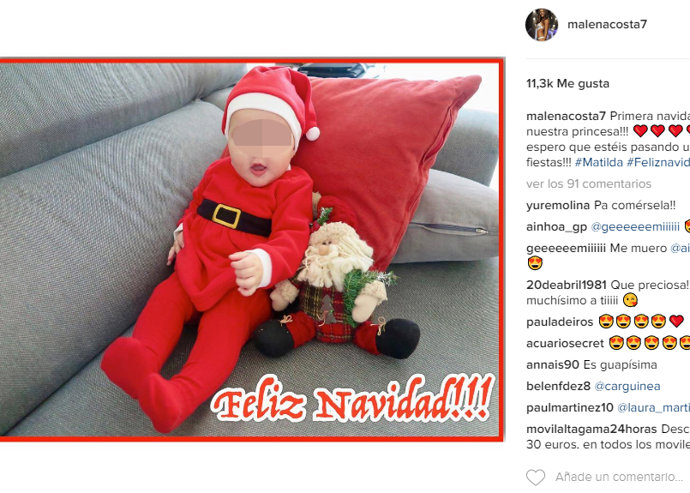Expand ver los 91 comentarios
The height and width of the screenshot is (493, 690).
click(x=589, y=184)
